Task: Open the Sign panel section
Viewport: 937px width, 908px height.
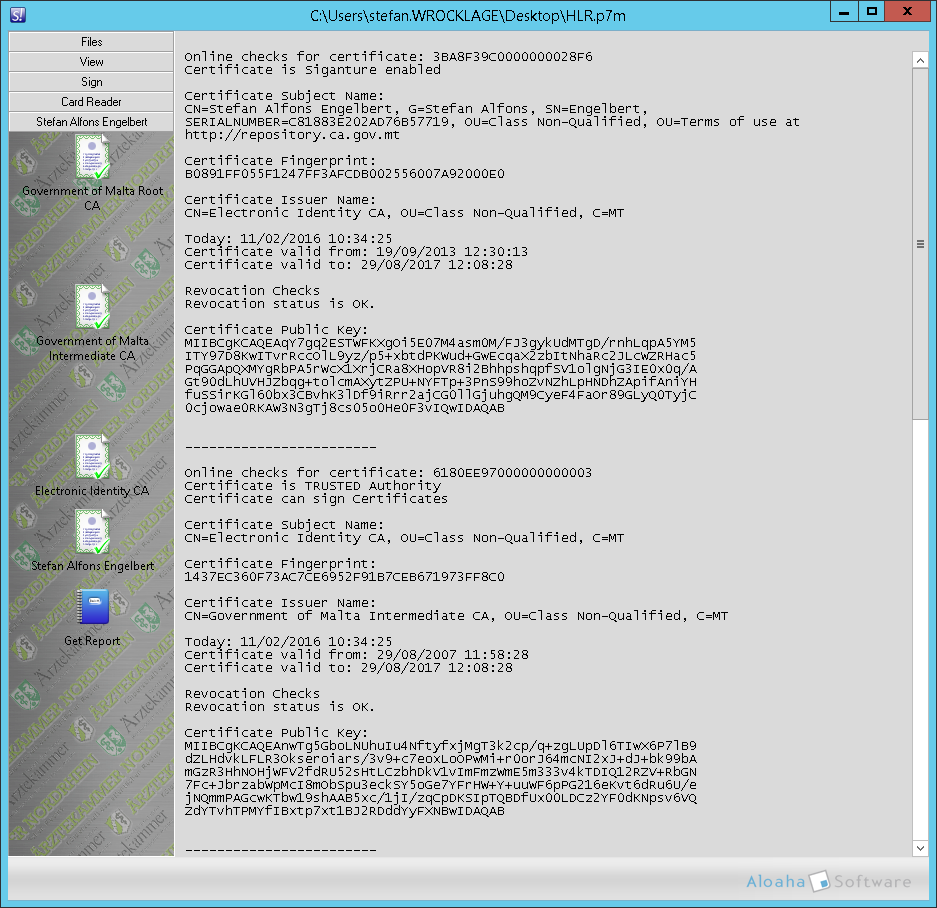Action: (92, 82)
